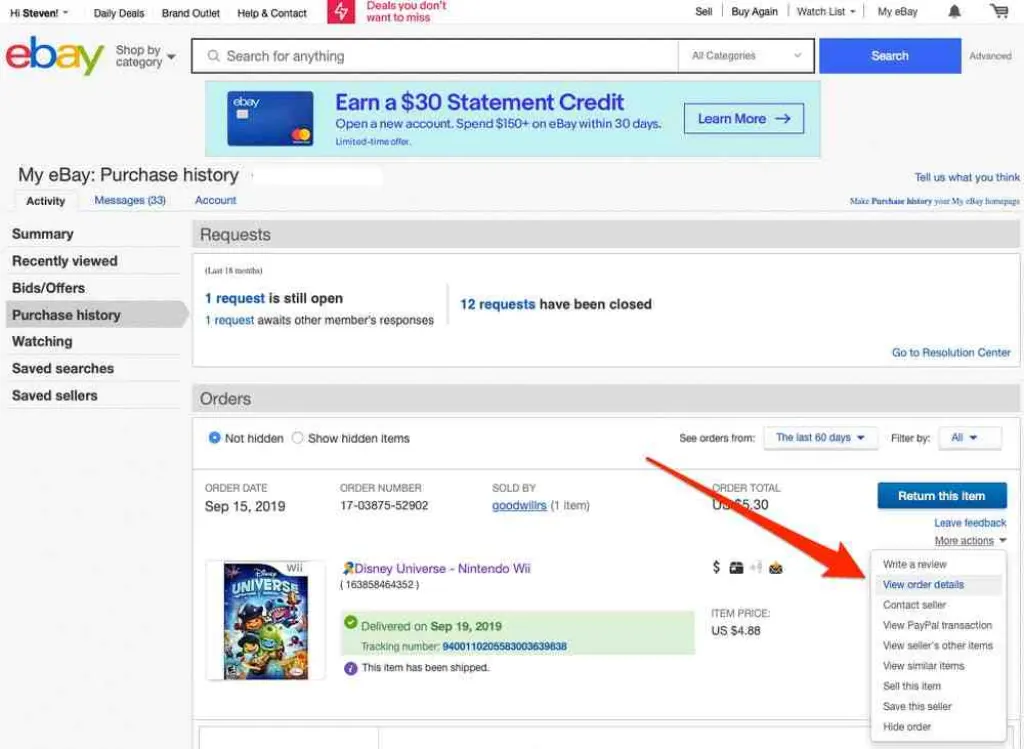
Task: Click the shipped box status icon
Action: [736, 568]
